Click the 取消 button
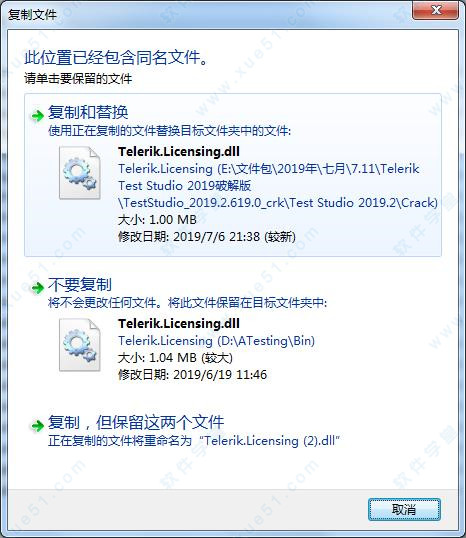466x538 pixels. click(404, 510)
